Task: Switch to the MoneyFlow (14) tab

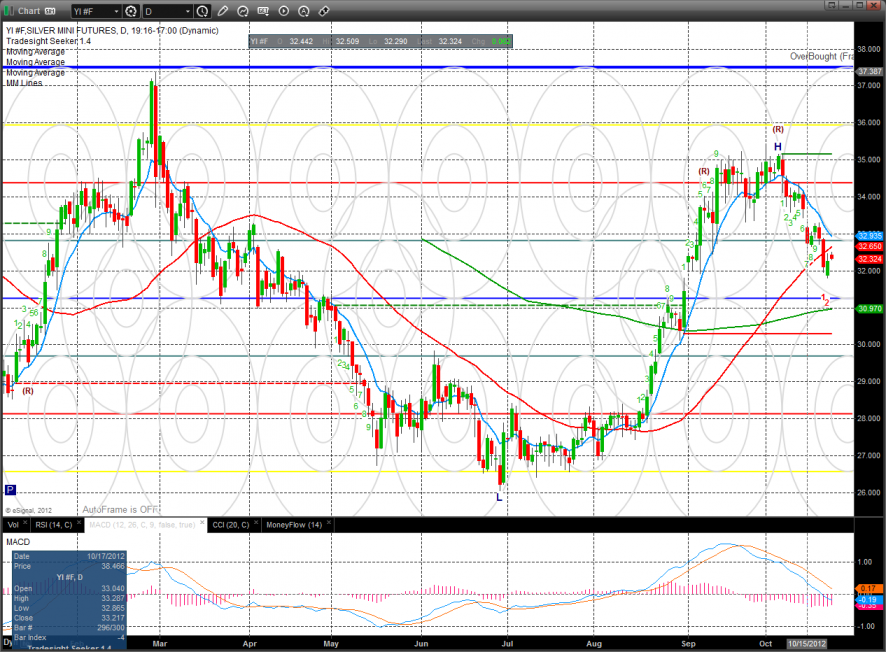Action: [293, 525]
